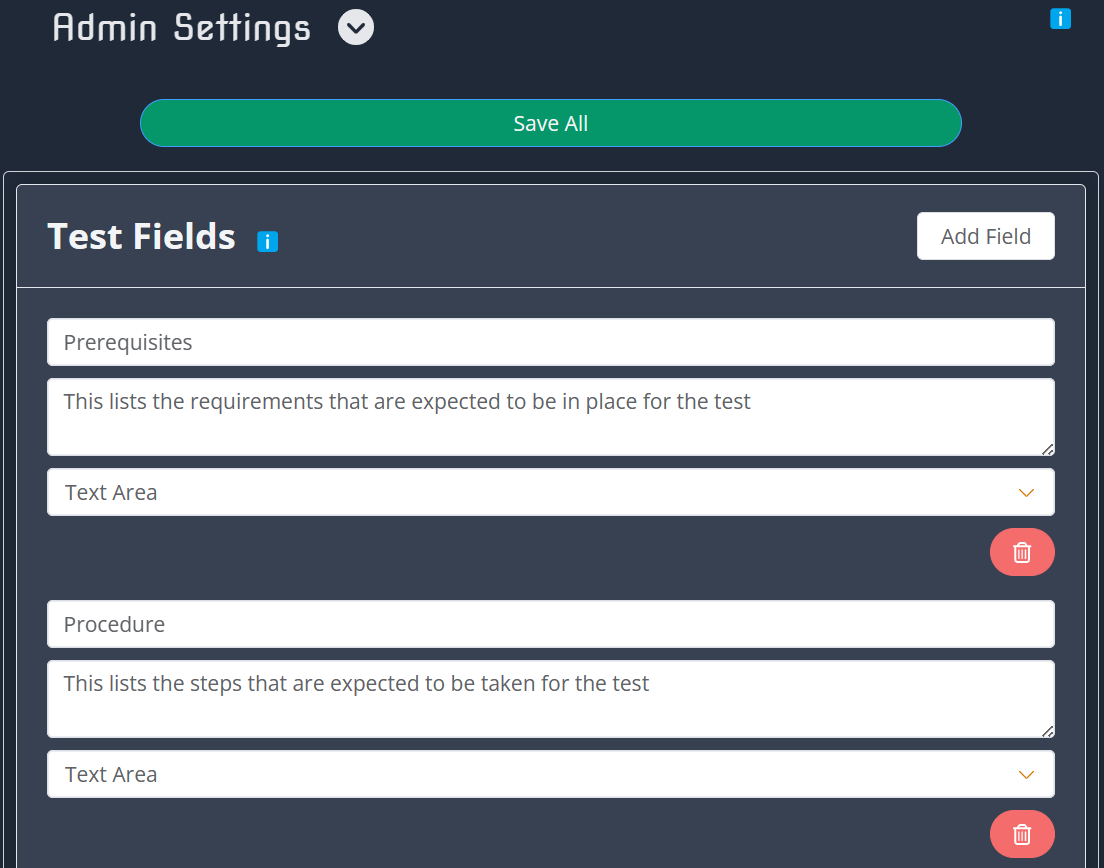
Task: Select the Prerequisites name input field
Action: 550,341
